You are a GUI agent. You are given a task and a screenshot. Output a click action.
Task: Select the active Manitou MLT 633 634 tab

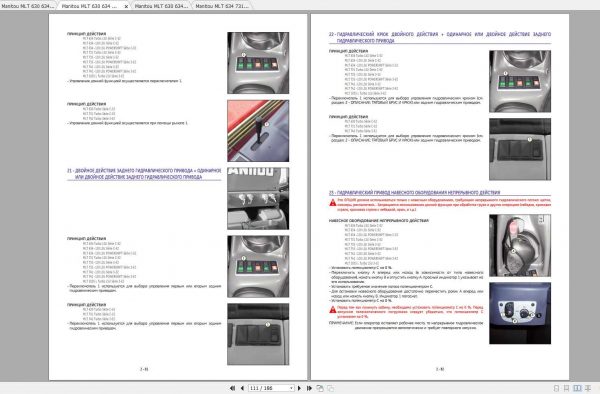tap(94, 6)
